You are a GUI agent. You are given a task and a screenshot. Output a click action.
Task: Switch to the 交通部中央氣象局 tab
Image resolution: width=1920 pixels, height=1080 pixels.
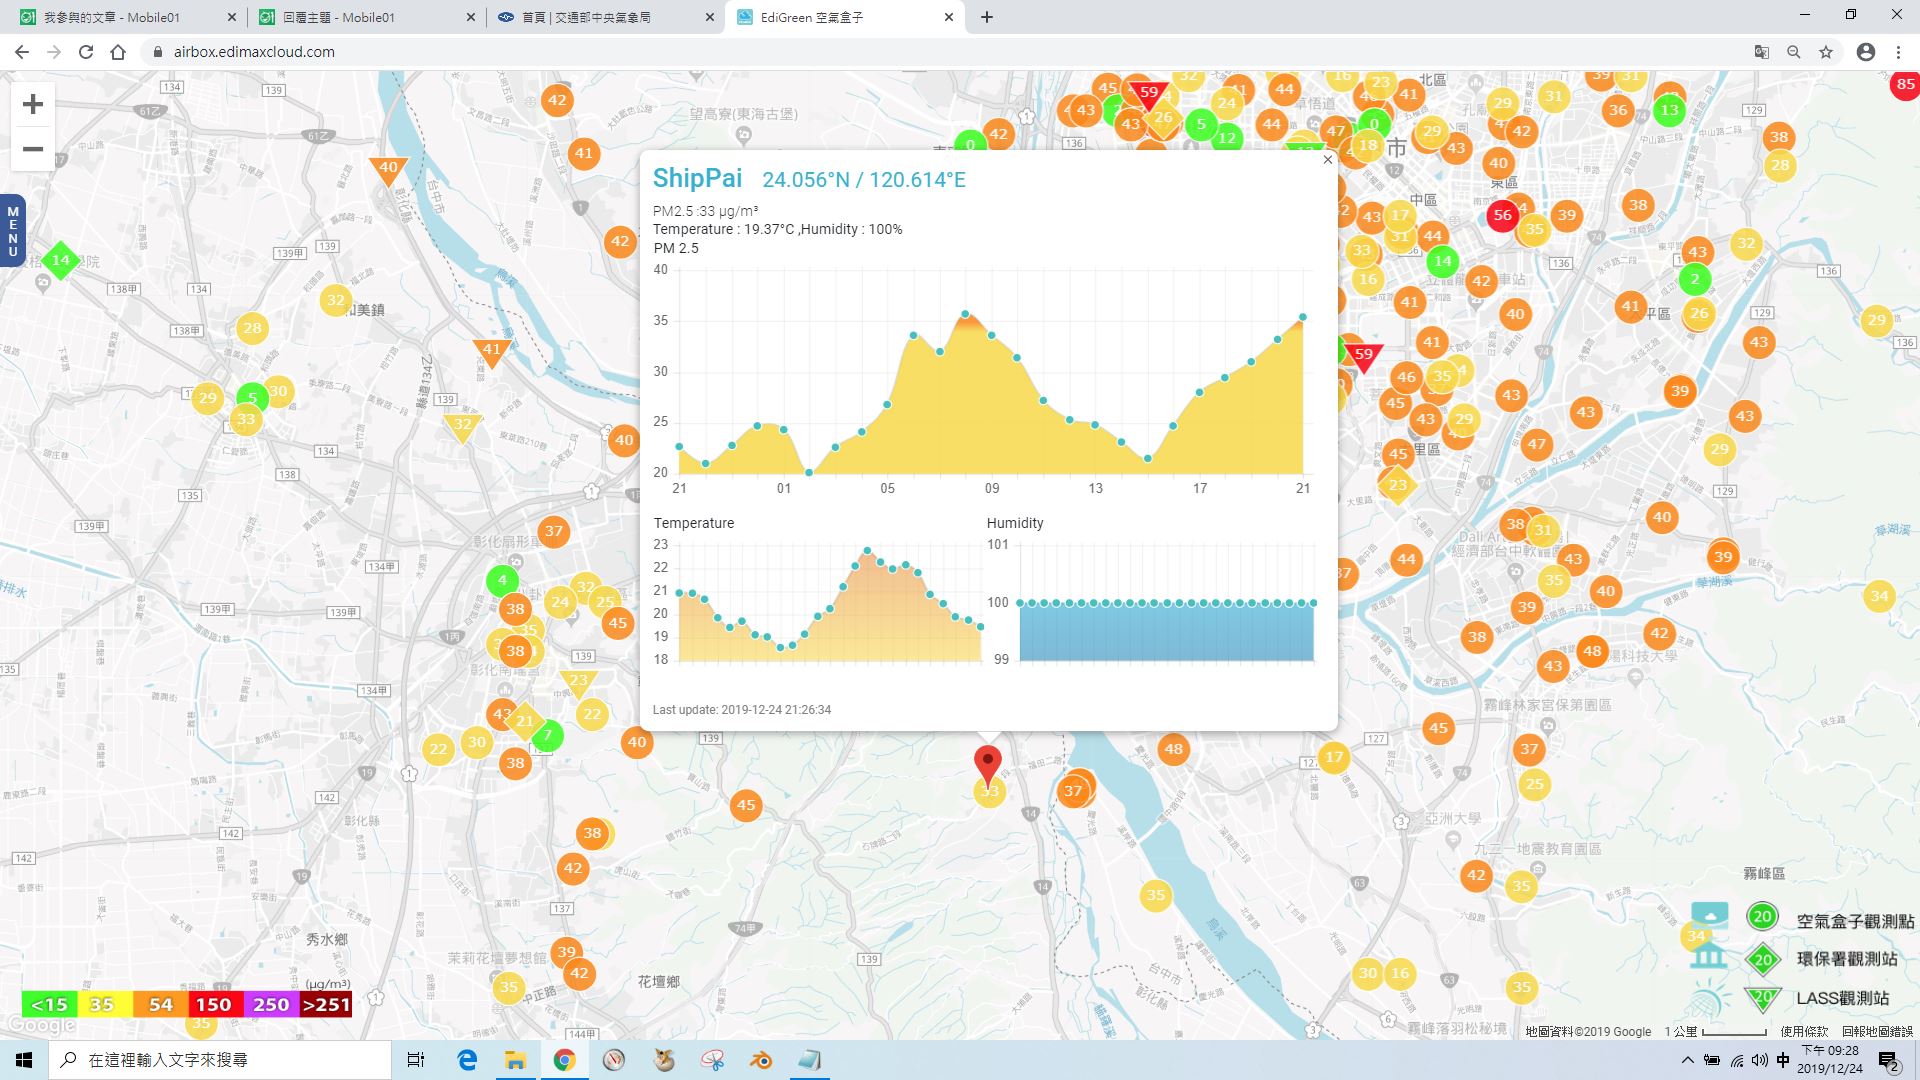pyautogui.click(x=605, y=17)
